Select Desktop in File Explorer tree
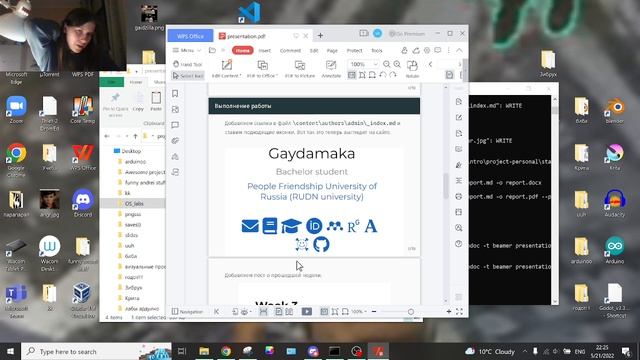The height and width of the screenshot is (360, 640). coord(127,151)
